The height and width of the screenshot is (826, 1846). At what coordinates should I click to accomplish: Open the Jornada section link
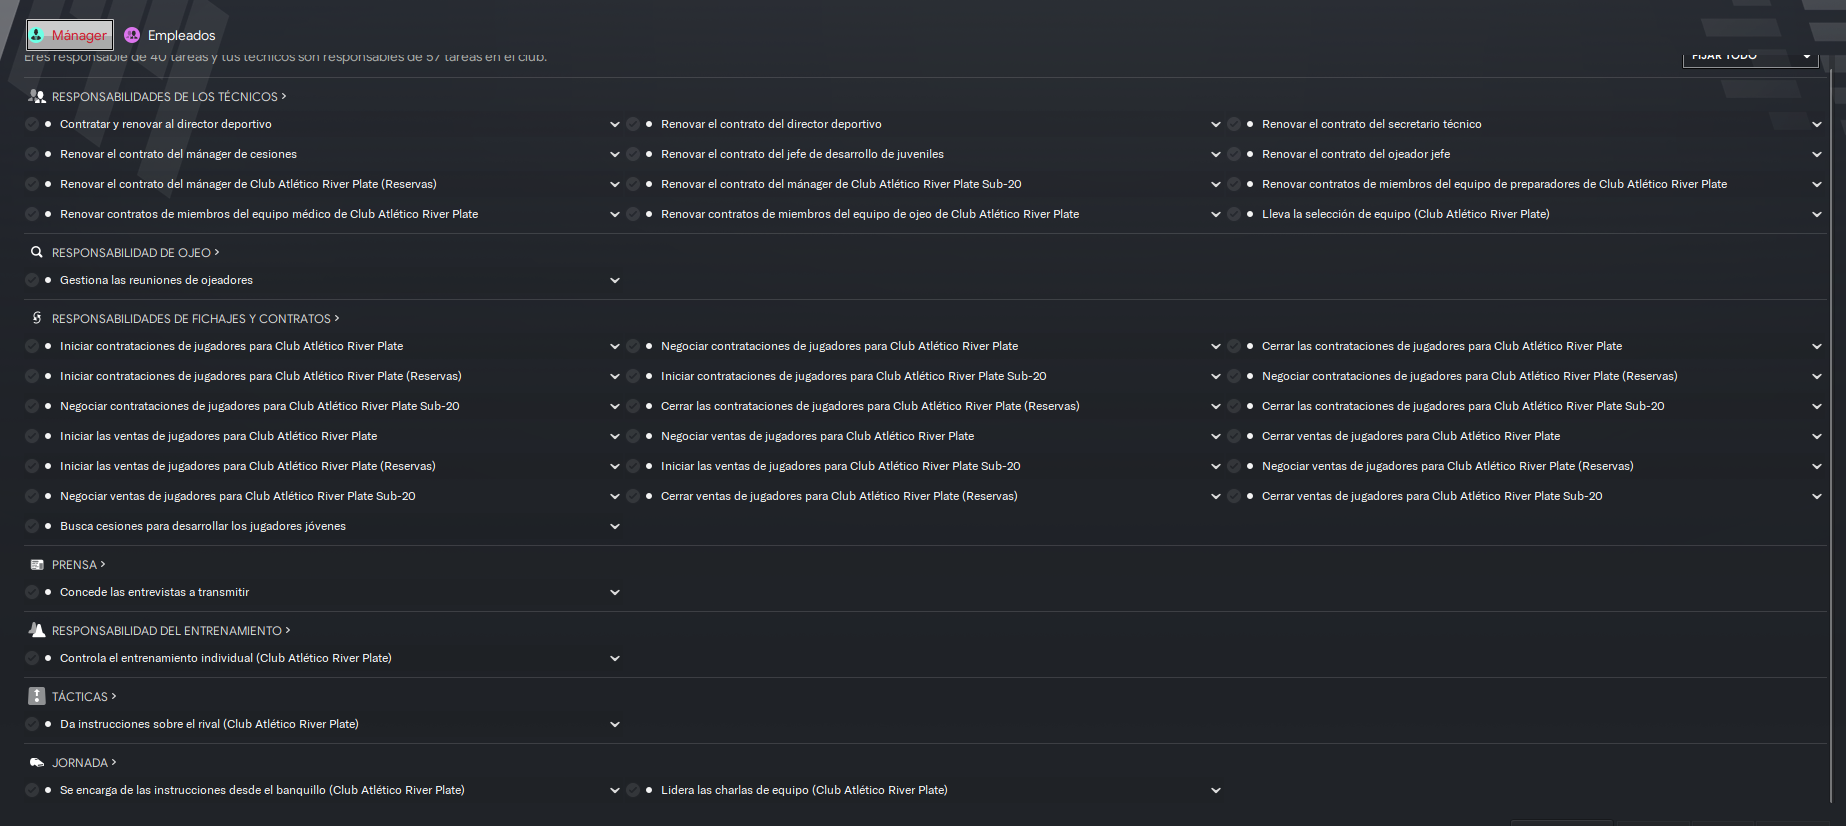(x=84, y=763)
